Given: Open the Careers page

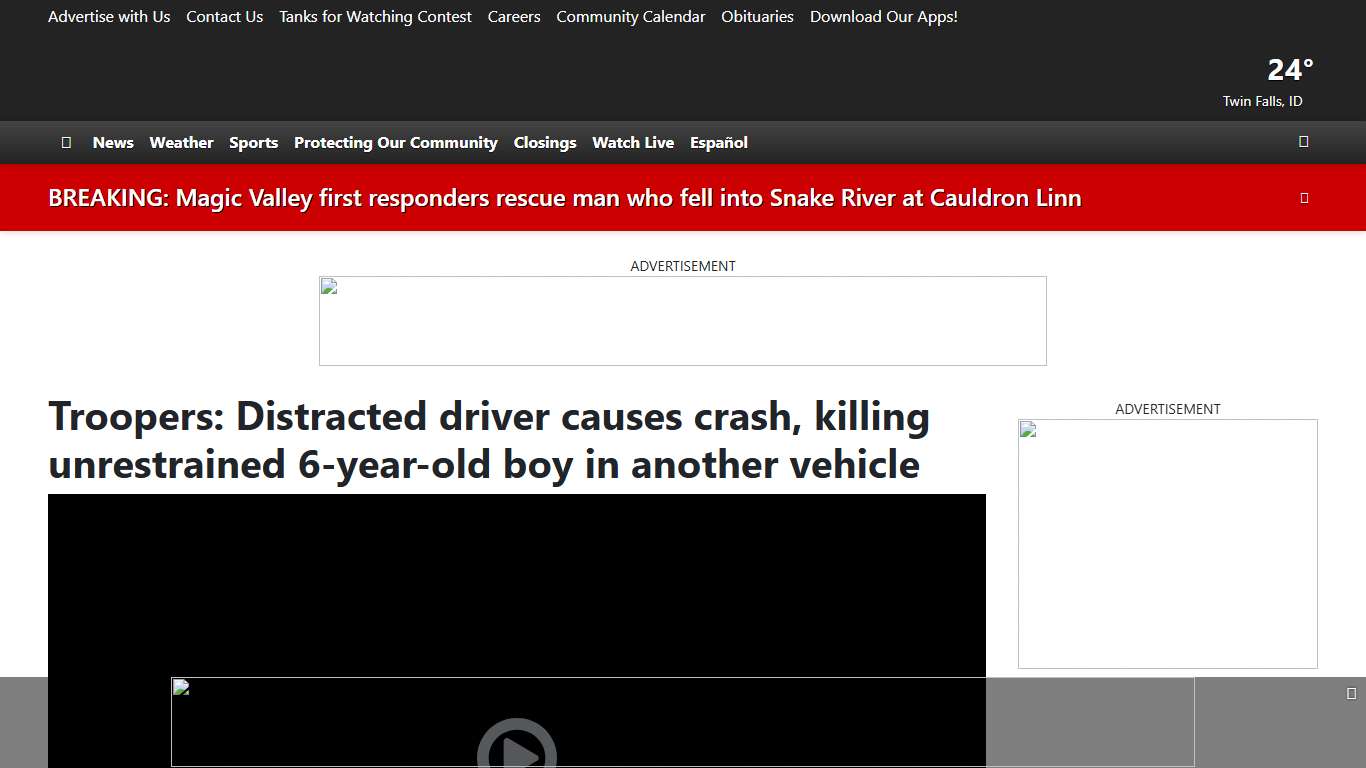Looking at the screenshot, I should [x=513, y=16].
